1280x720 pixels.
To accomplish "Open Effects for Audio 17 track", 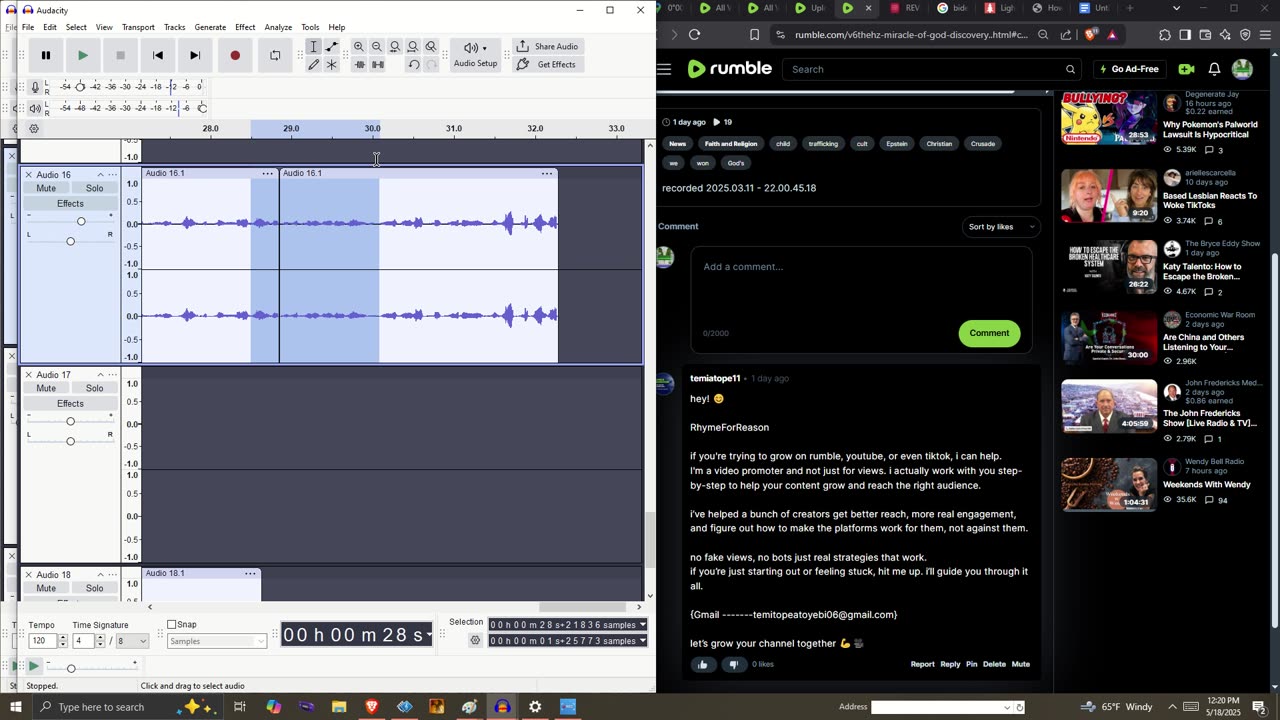I will click(70, 404).
